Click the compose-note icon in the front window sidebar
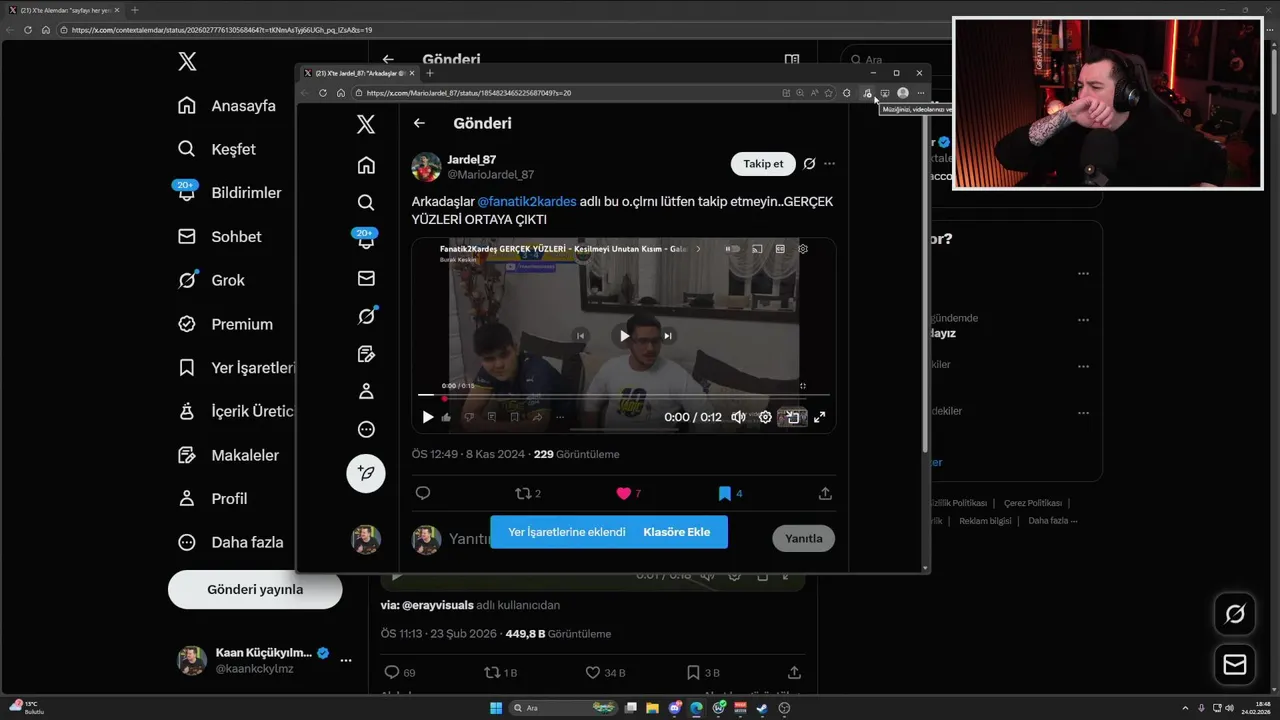1280x720 pixels. pyautogui.click(x=366, y=353)
